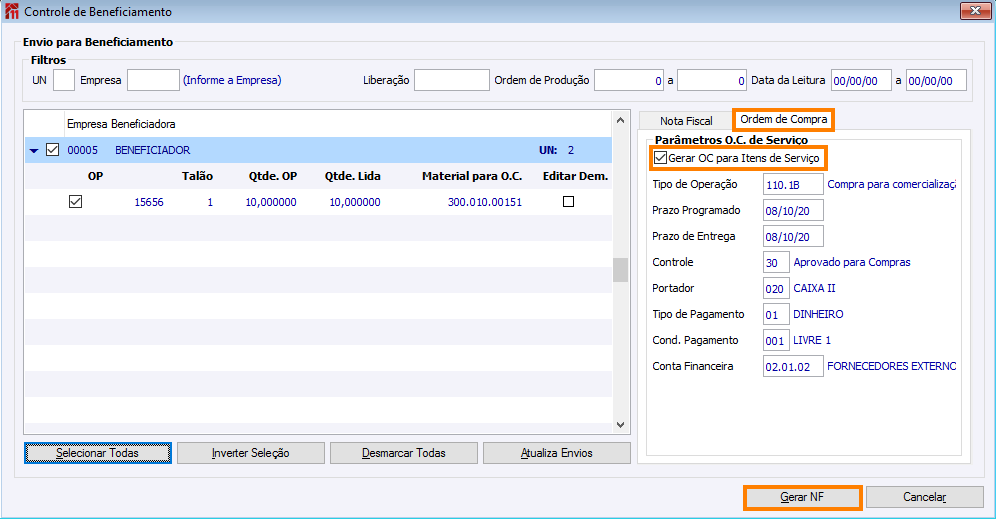Image resolution: width=996 pixels, height=519 pixels.
Task: Click the list's scroll down arrow
Action: tap(621, 425)
